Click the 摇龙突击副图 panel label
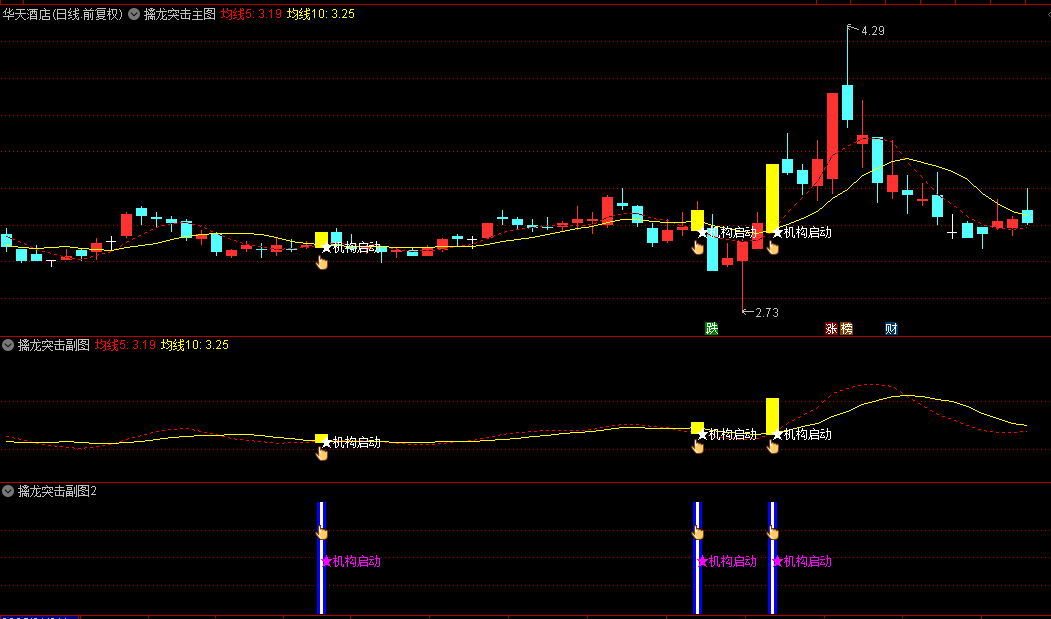The image size is (1051, 619). 54,345
